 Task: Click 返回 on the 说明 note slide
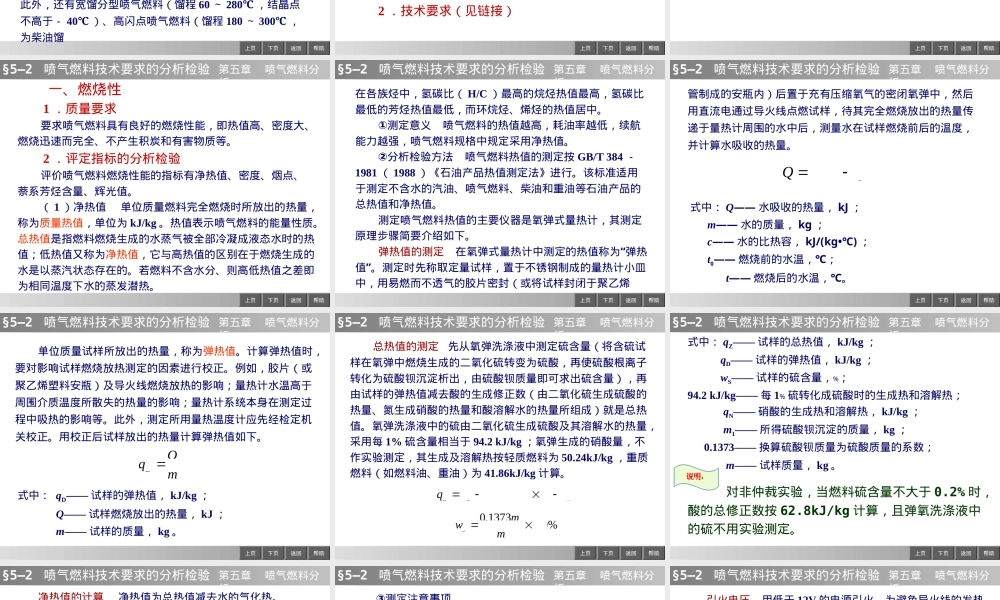click(966, 553)
